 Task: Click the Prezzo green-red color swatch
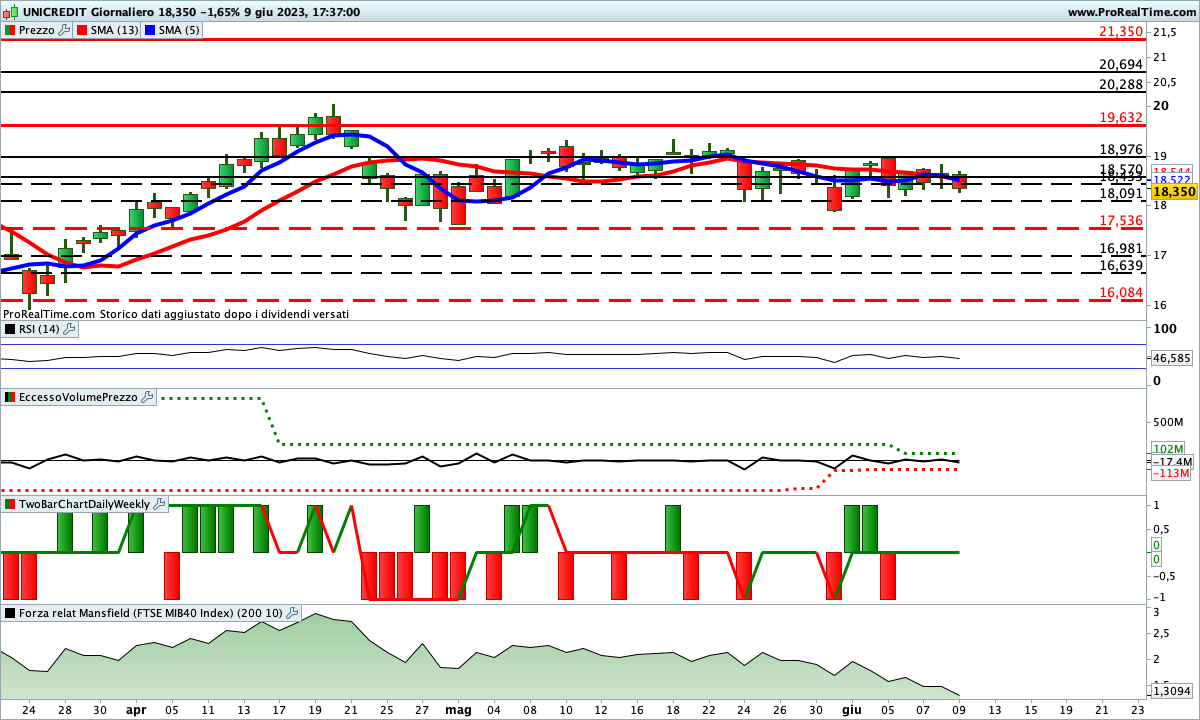pos(10,30)
